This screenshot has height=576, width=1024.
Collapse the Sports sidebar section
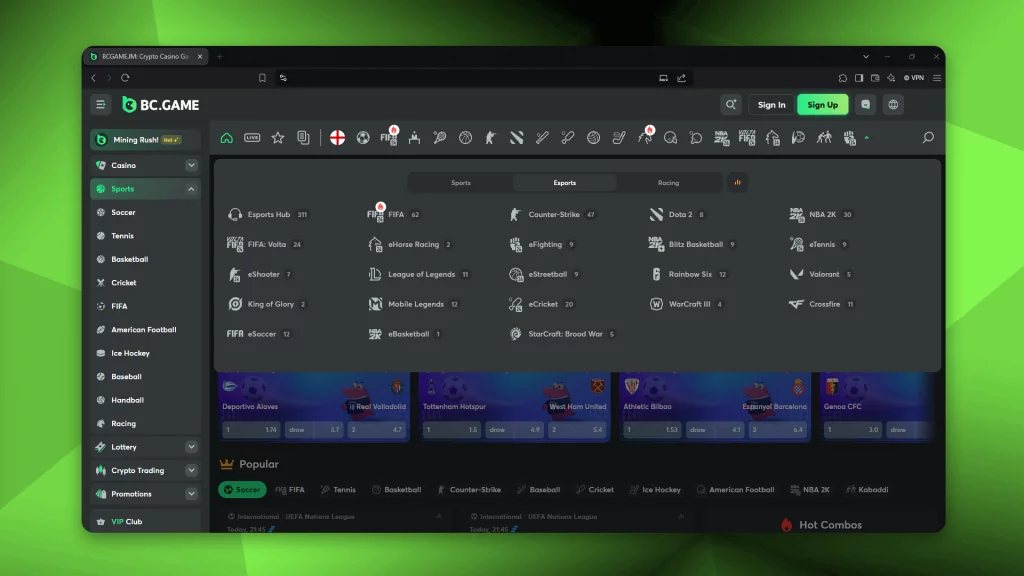(191, 189)
